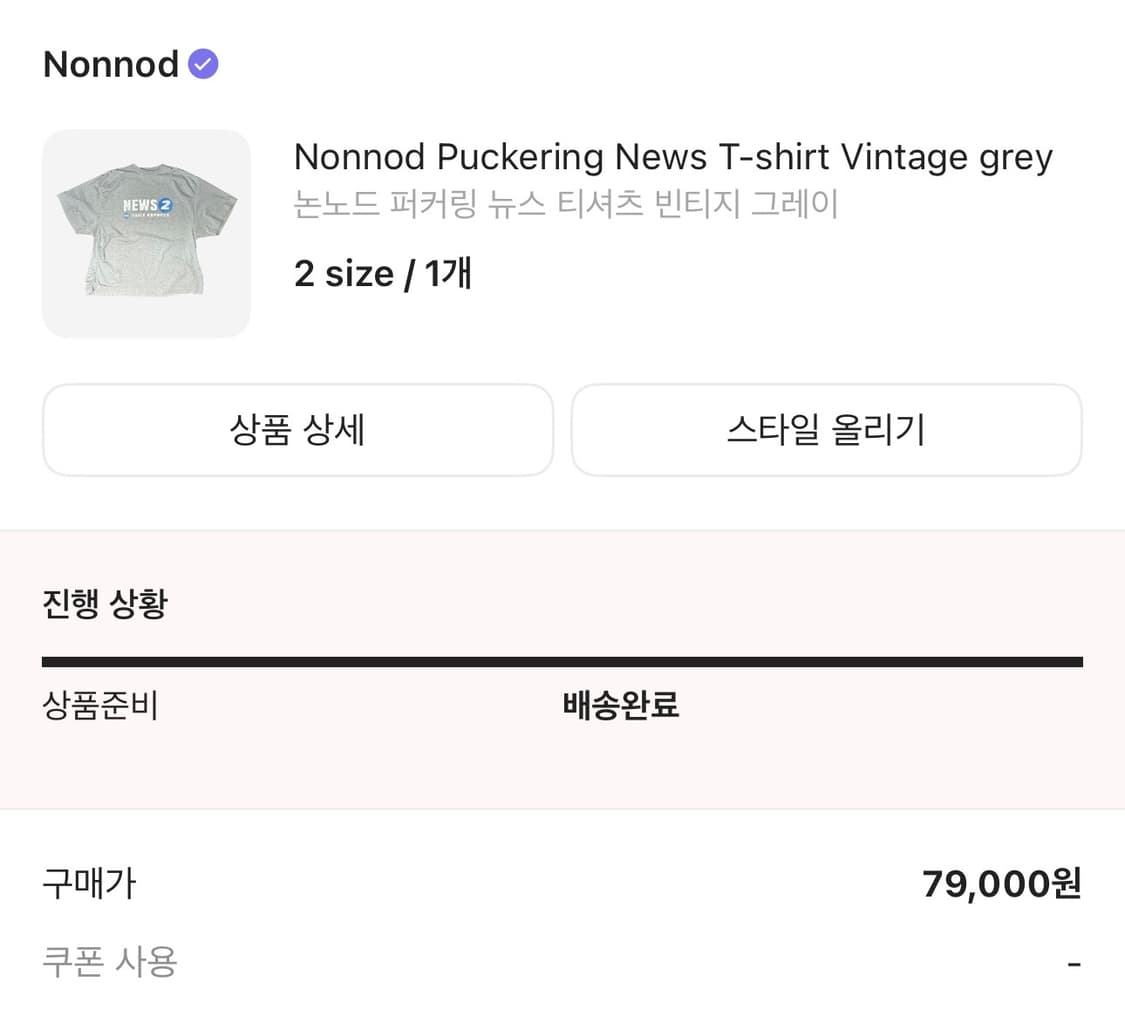Tap the dash value for coupon usage
The width and height of the screenshot is (1125, 1010).
click(1074, 964)
